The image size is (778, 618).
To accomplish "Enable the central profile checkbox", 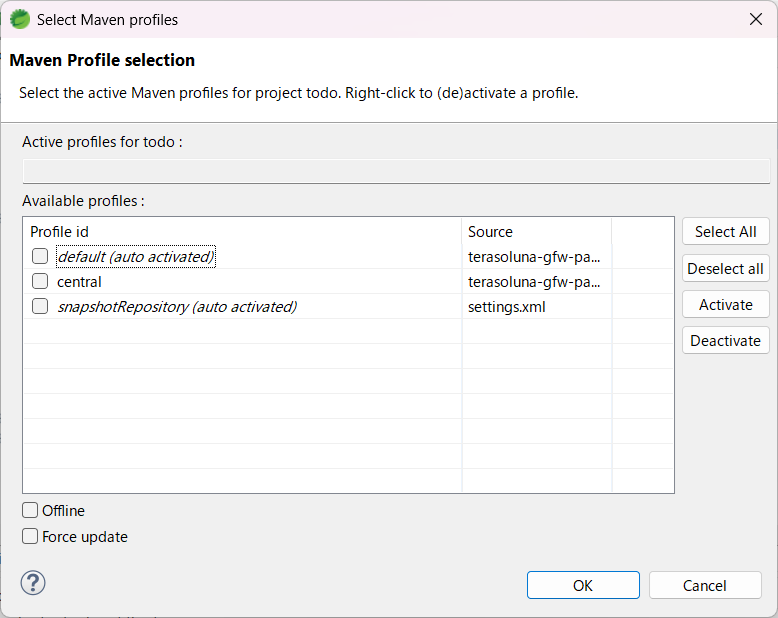I will pos(40,281).
